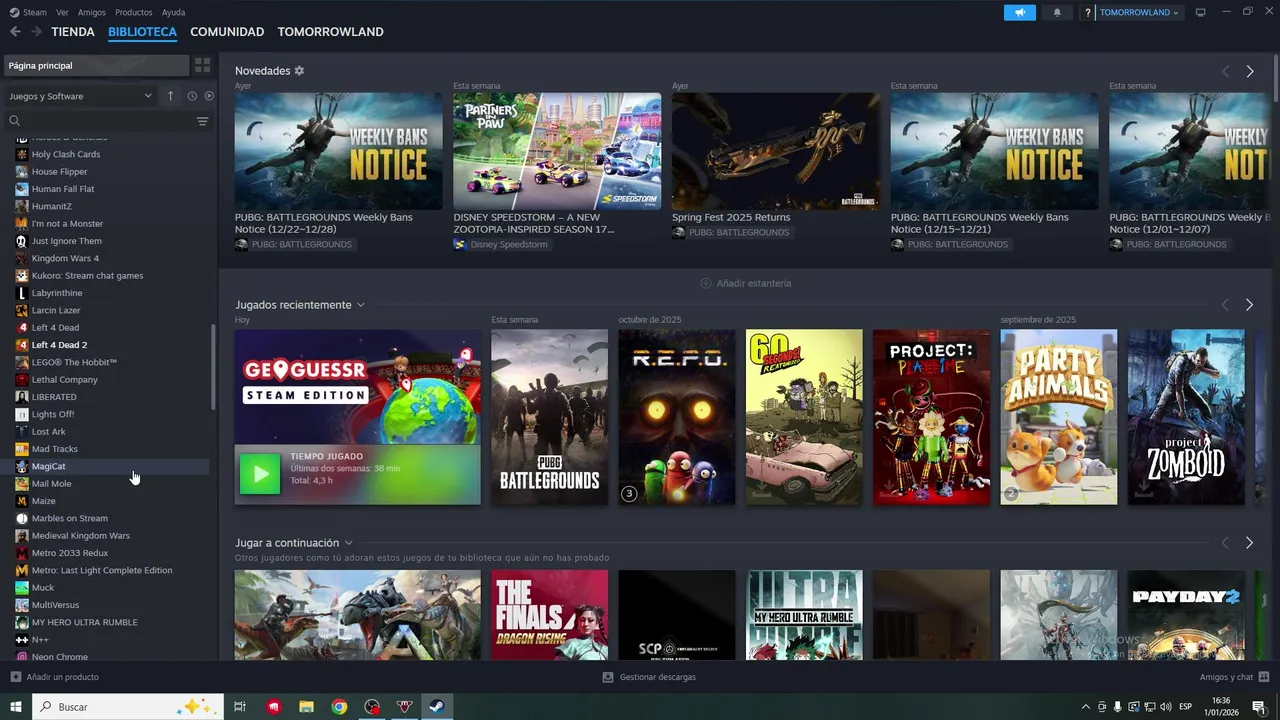This screenshot has width=1280, height=720.
Task: Show hidden system tray icons chevron
Action: point(1086,707)
